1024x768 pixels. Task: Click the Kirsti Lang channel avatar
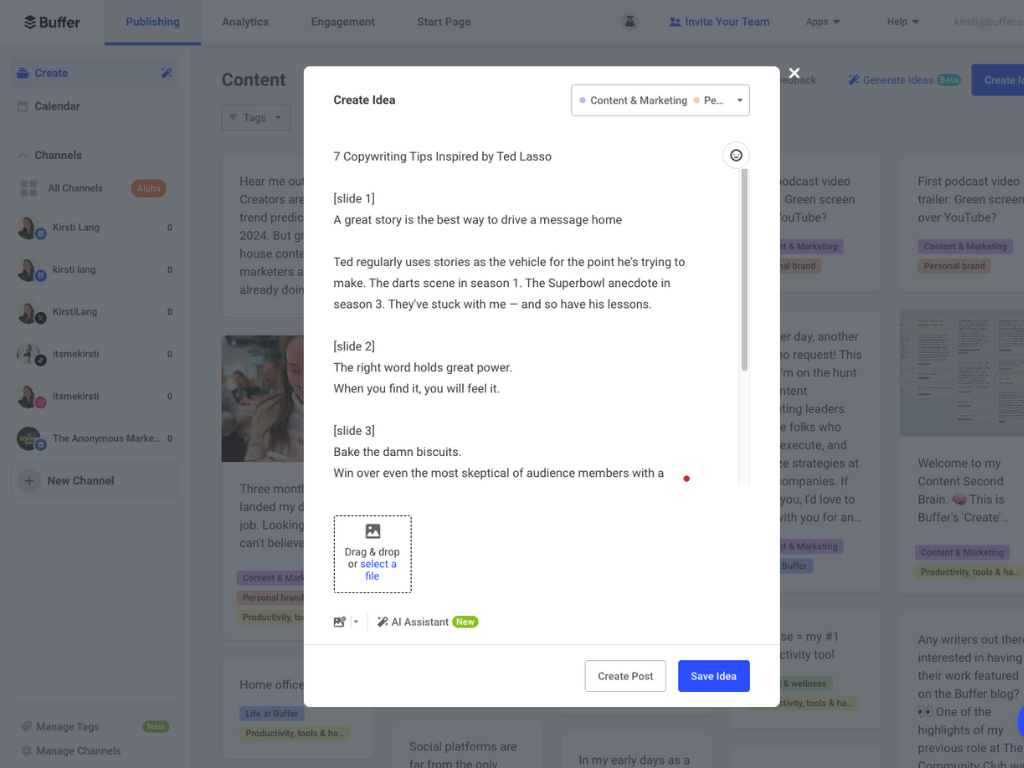pos(29,228)
